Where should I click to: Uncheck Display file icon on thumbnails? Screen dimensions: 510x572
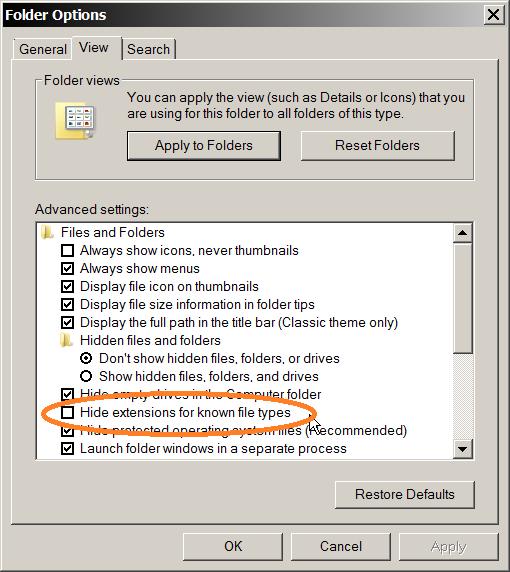point(67,286)
